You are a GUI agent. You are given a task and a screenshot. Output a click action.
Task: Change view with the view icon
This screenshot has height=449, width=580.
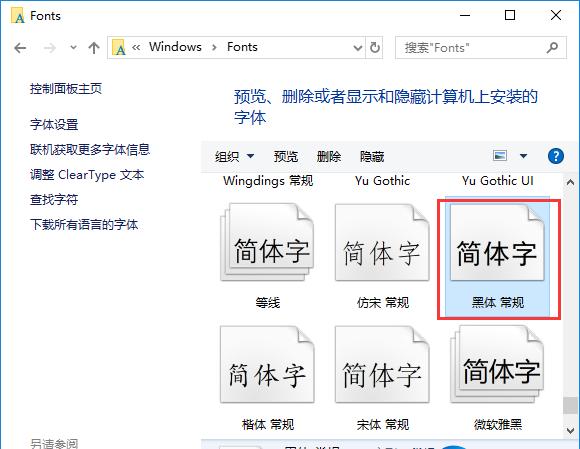[500, 156]
